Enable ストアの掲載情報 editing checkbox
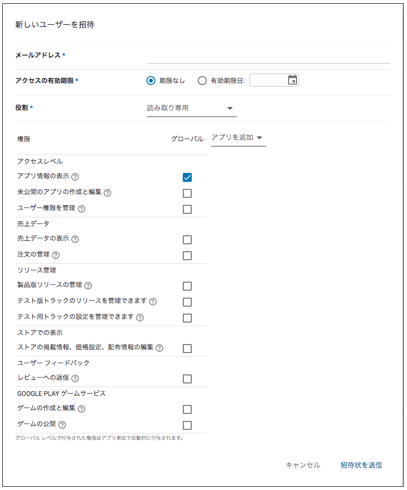407x490 pixels. point(187,348)
